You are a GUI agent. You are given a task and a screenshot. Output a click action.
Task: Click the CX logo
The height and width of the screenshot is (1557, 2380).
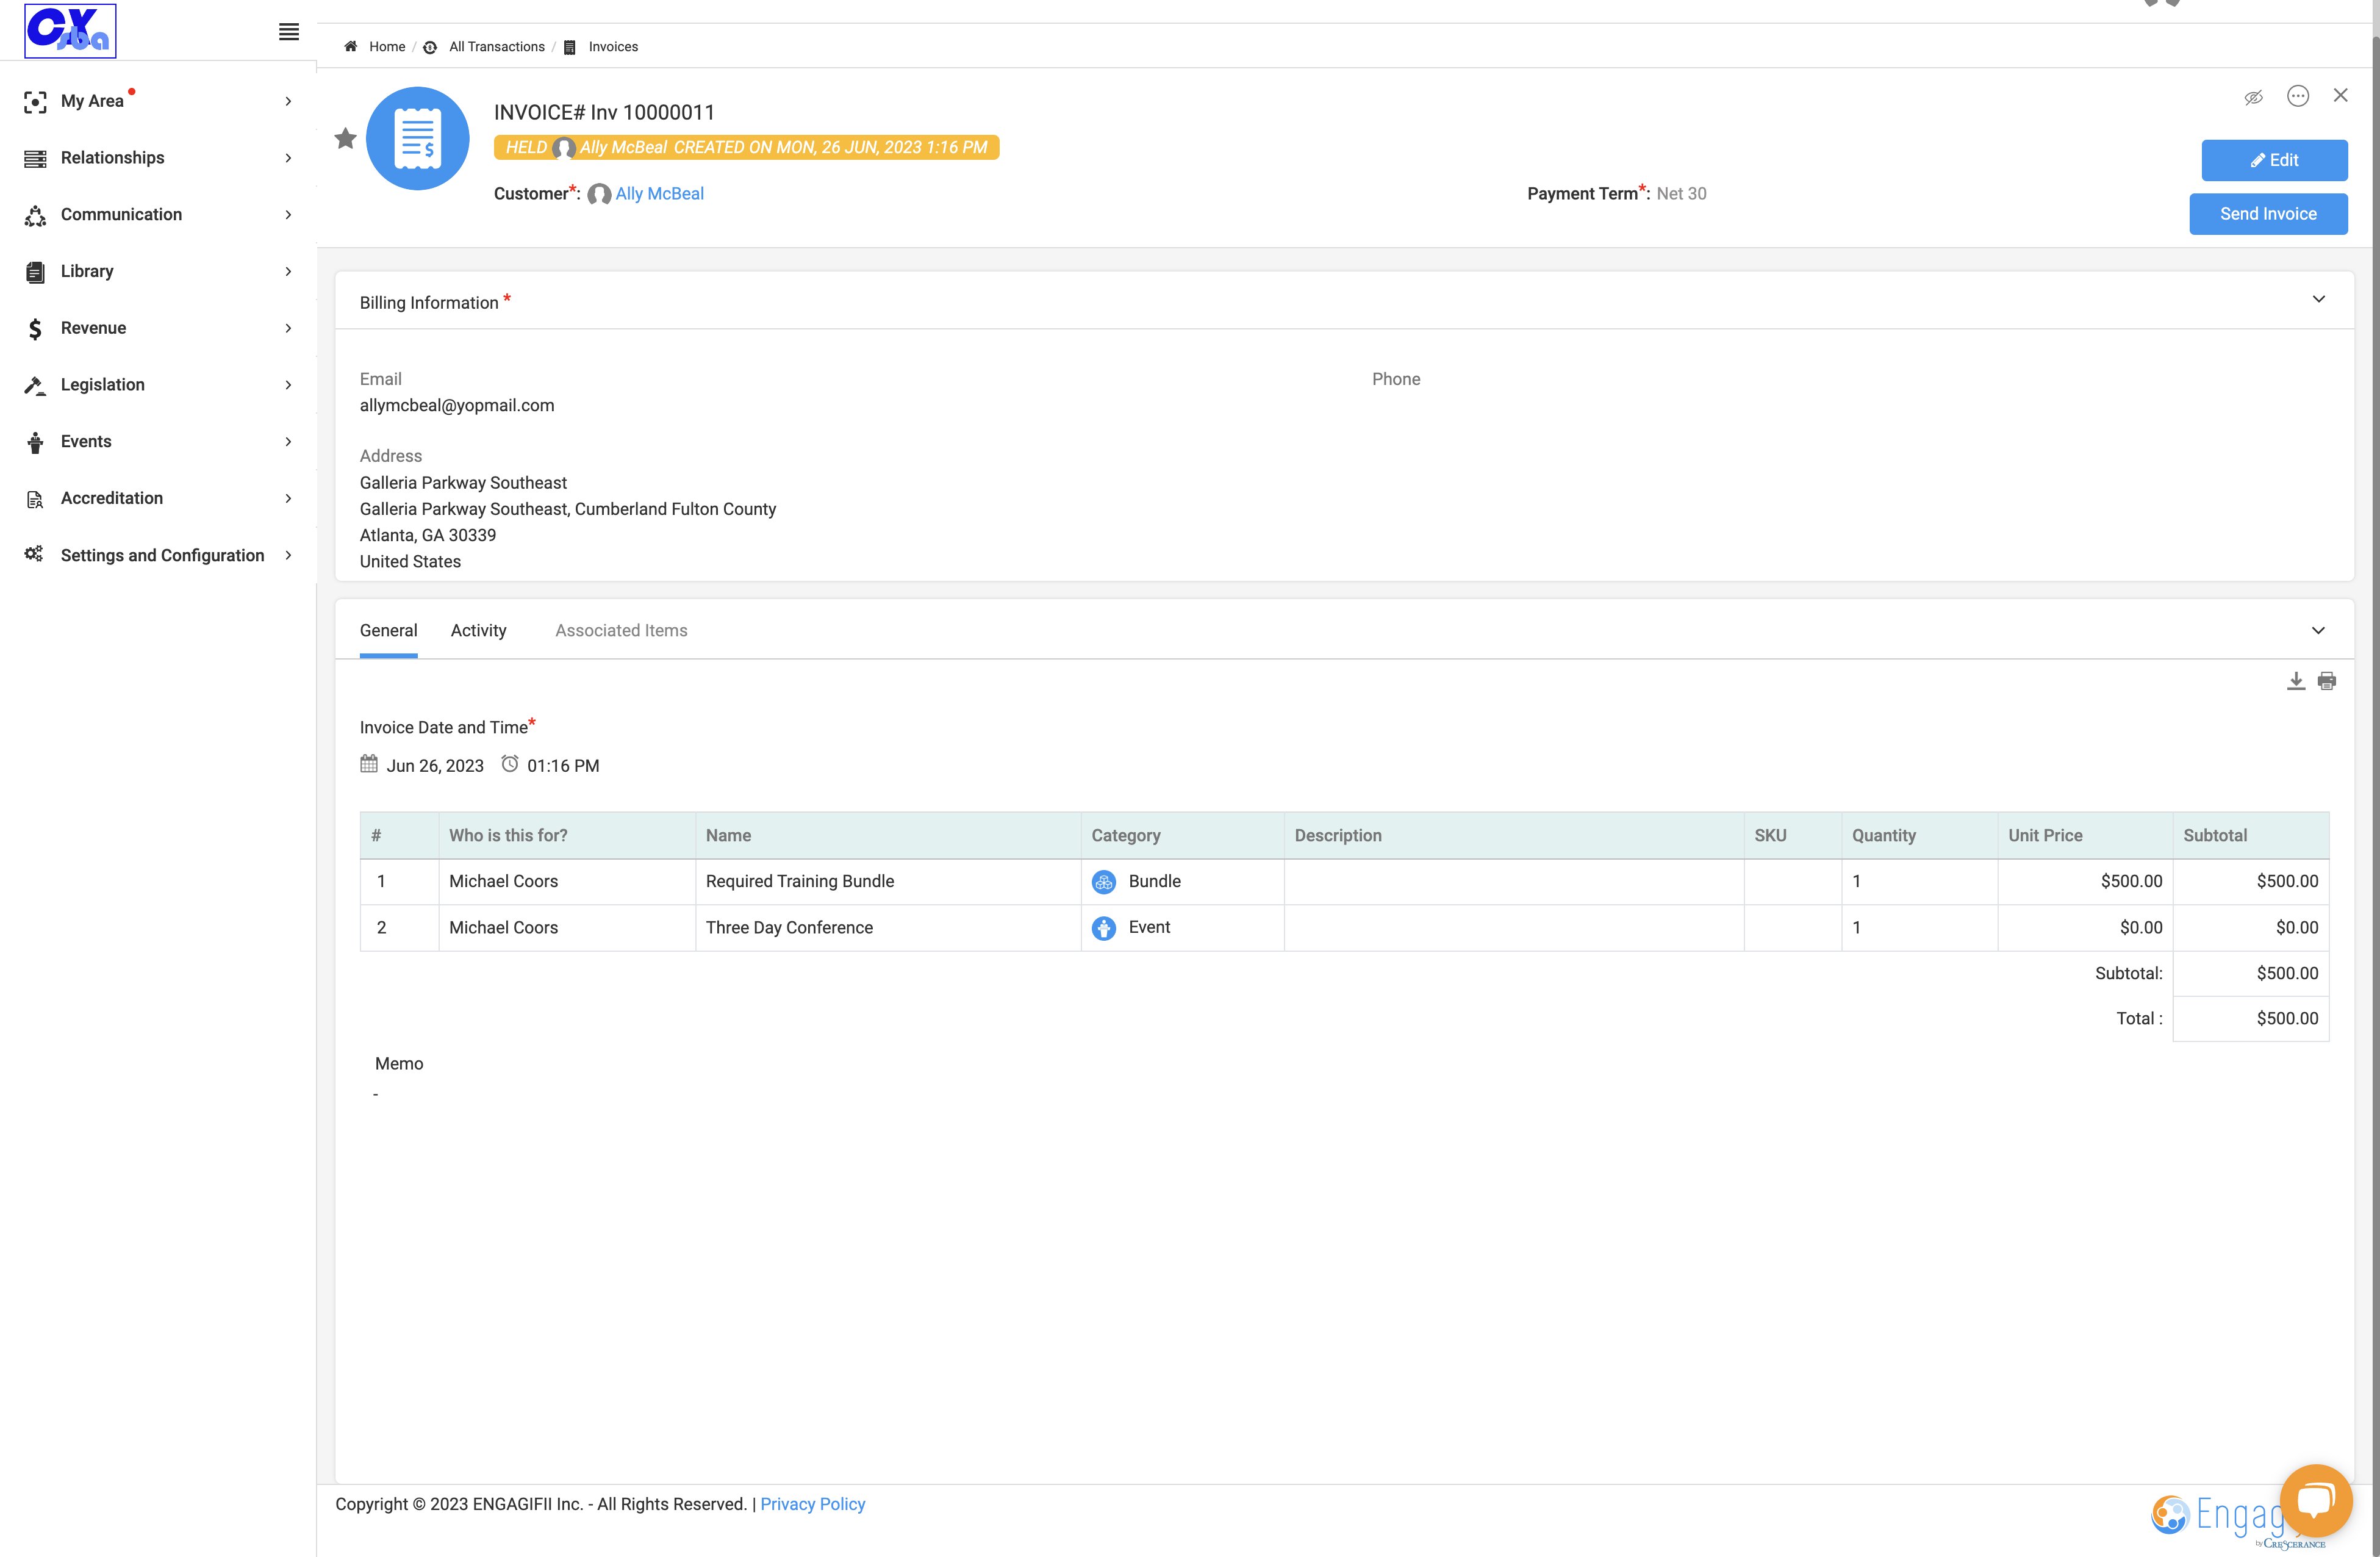coord(70,30)
